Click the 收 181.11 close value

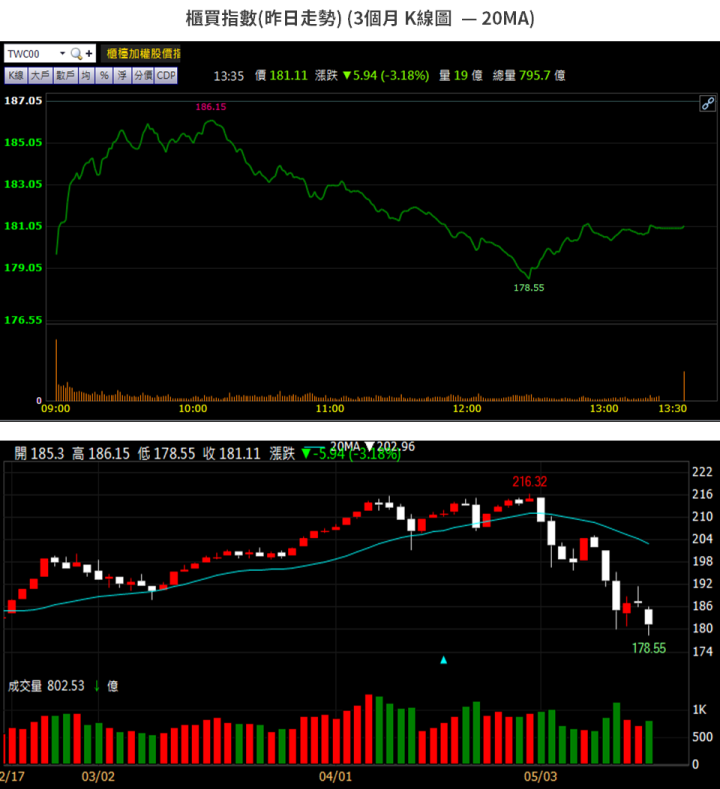coord(232,454)
